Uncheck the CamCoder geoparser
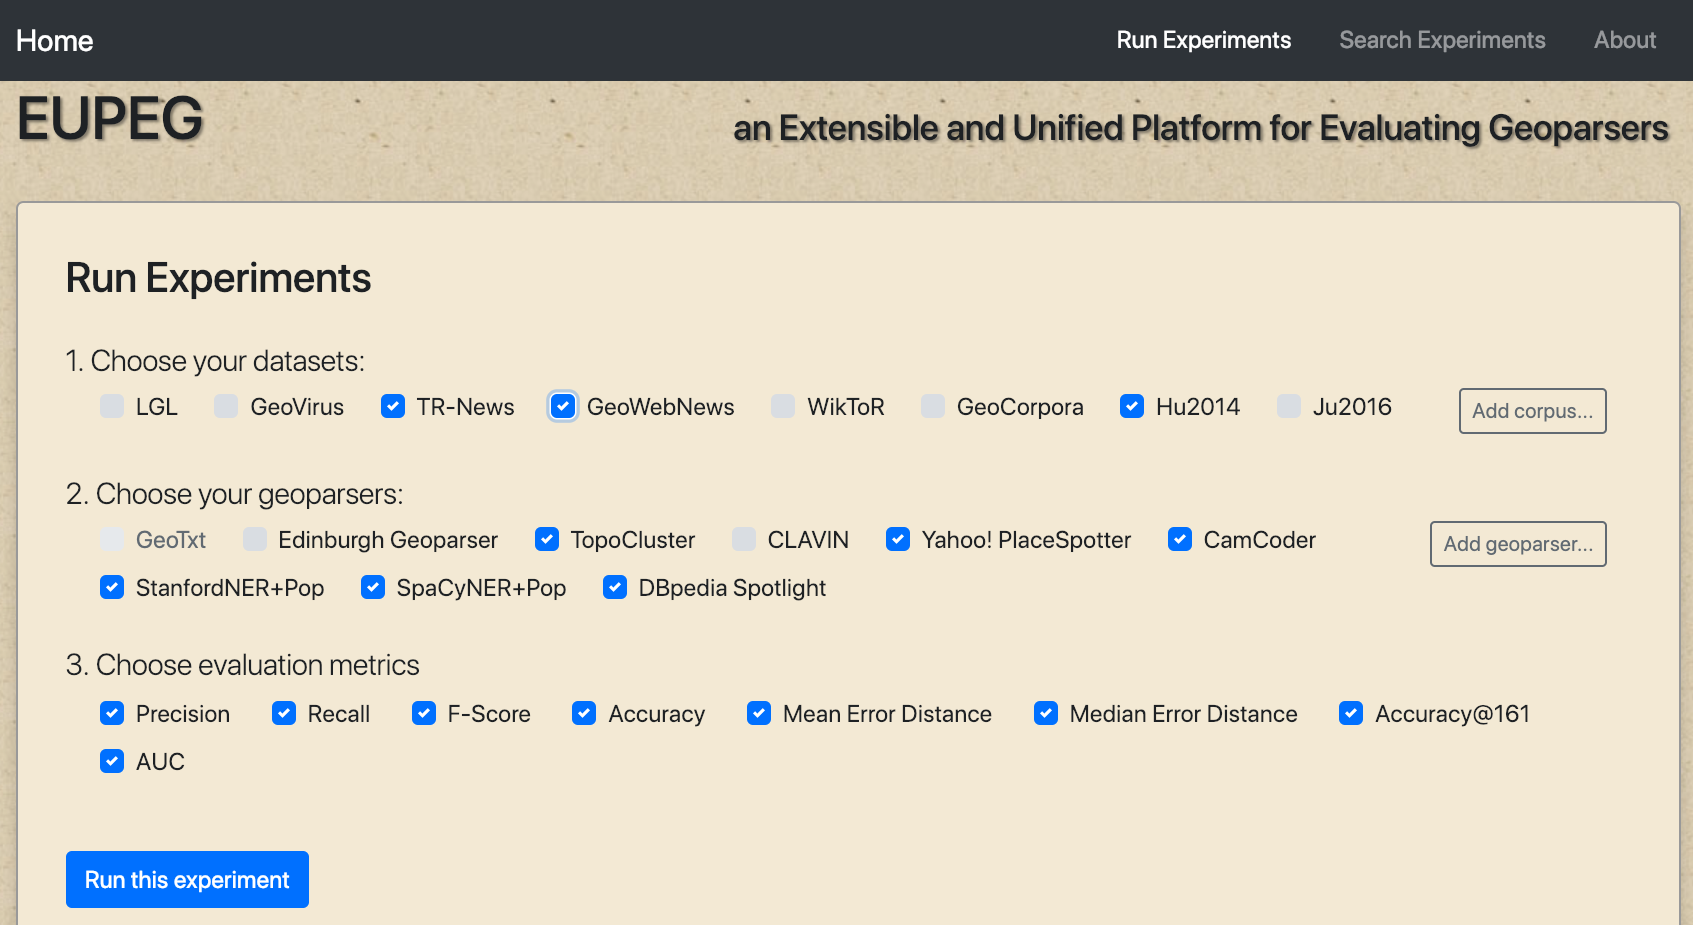The height and width of the screenshot is (925, 1693). pos(1180,540)
